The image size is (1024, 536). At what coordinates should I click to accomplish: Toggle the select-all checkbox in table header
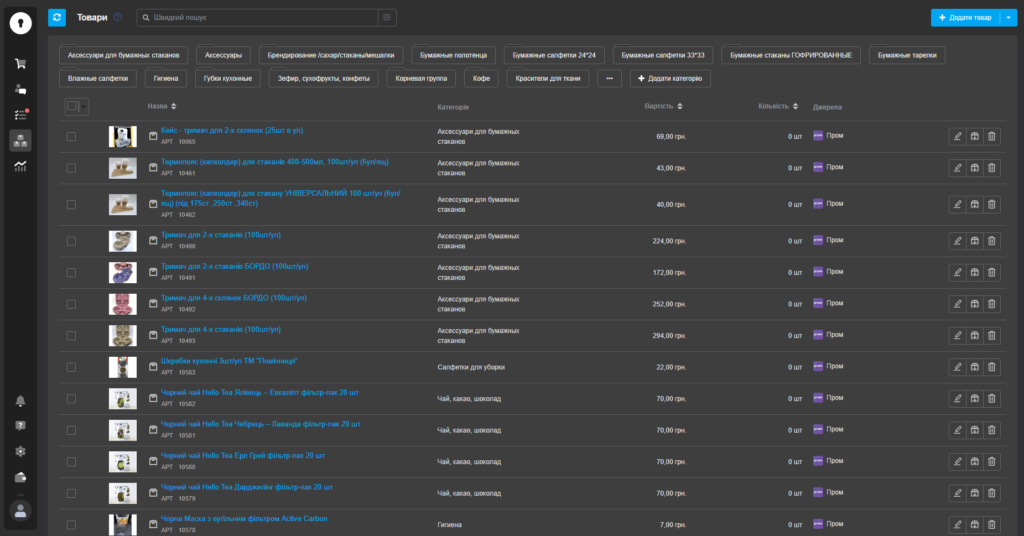72,106
